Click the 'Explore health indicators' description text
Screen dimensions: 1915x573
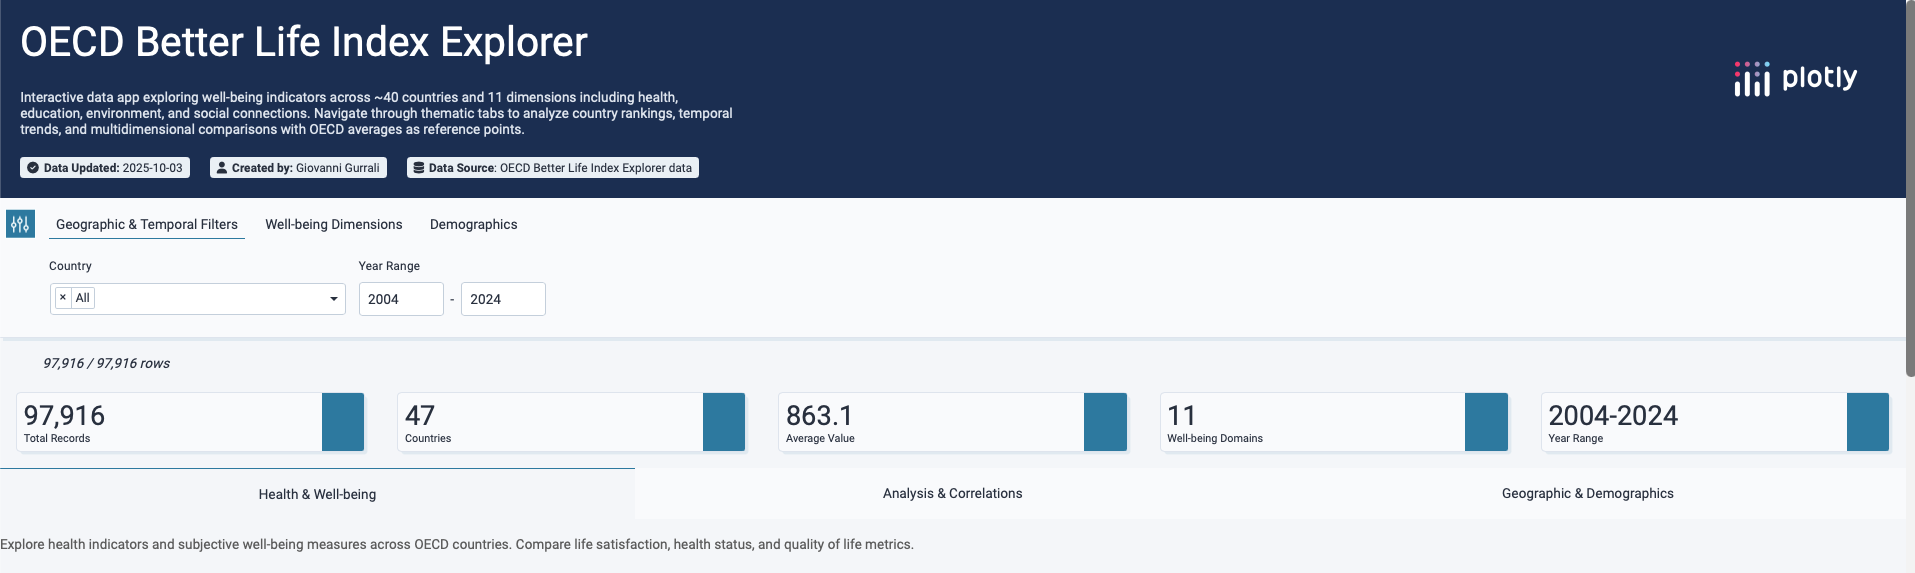(457, 544)
